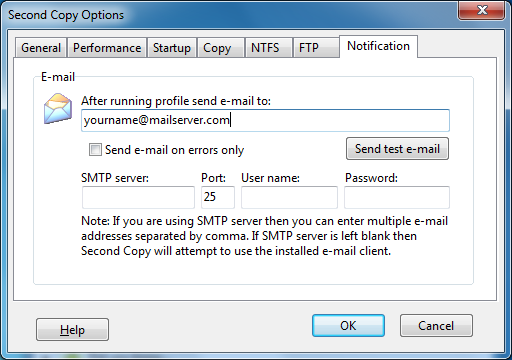Image resolution: width=512 pixels, height=360 pixels.
Task: Click the Send test e-mail button
Action: pos(397,149)
